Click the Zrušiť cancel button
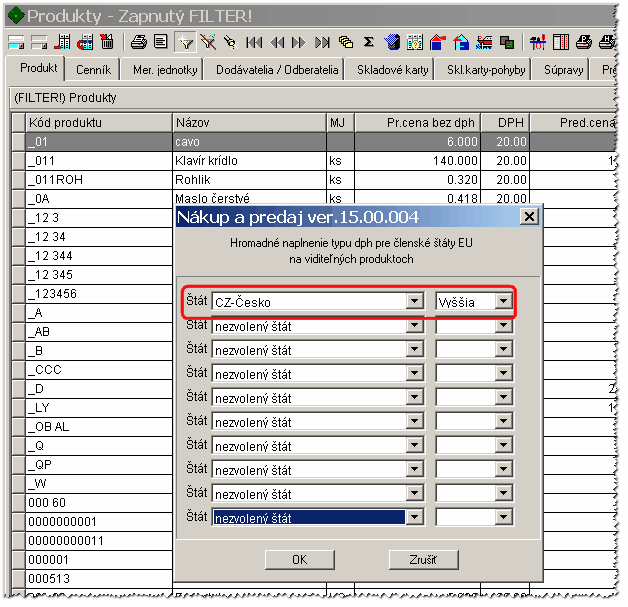The width and height of the screenshot is (628, 607). 423,559
